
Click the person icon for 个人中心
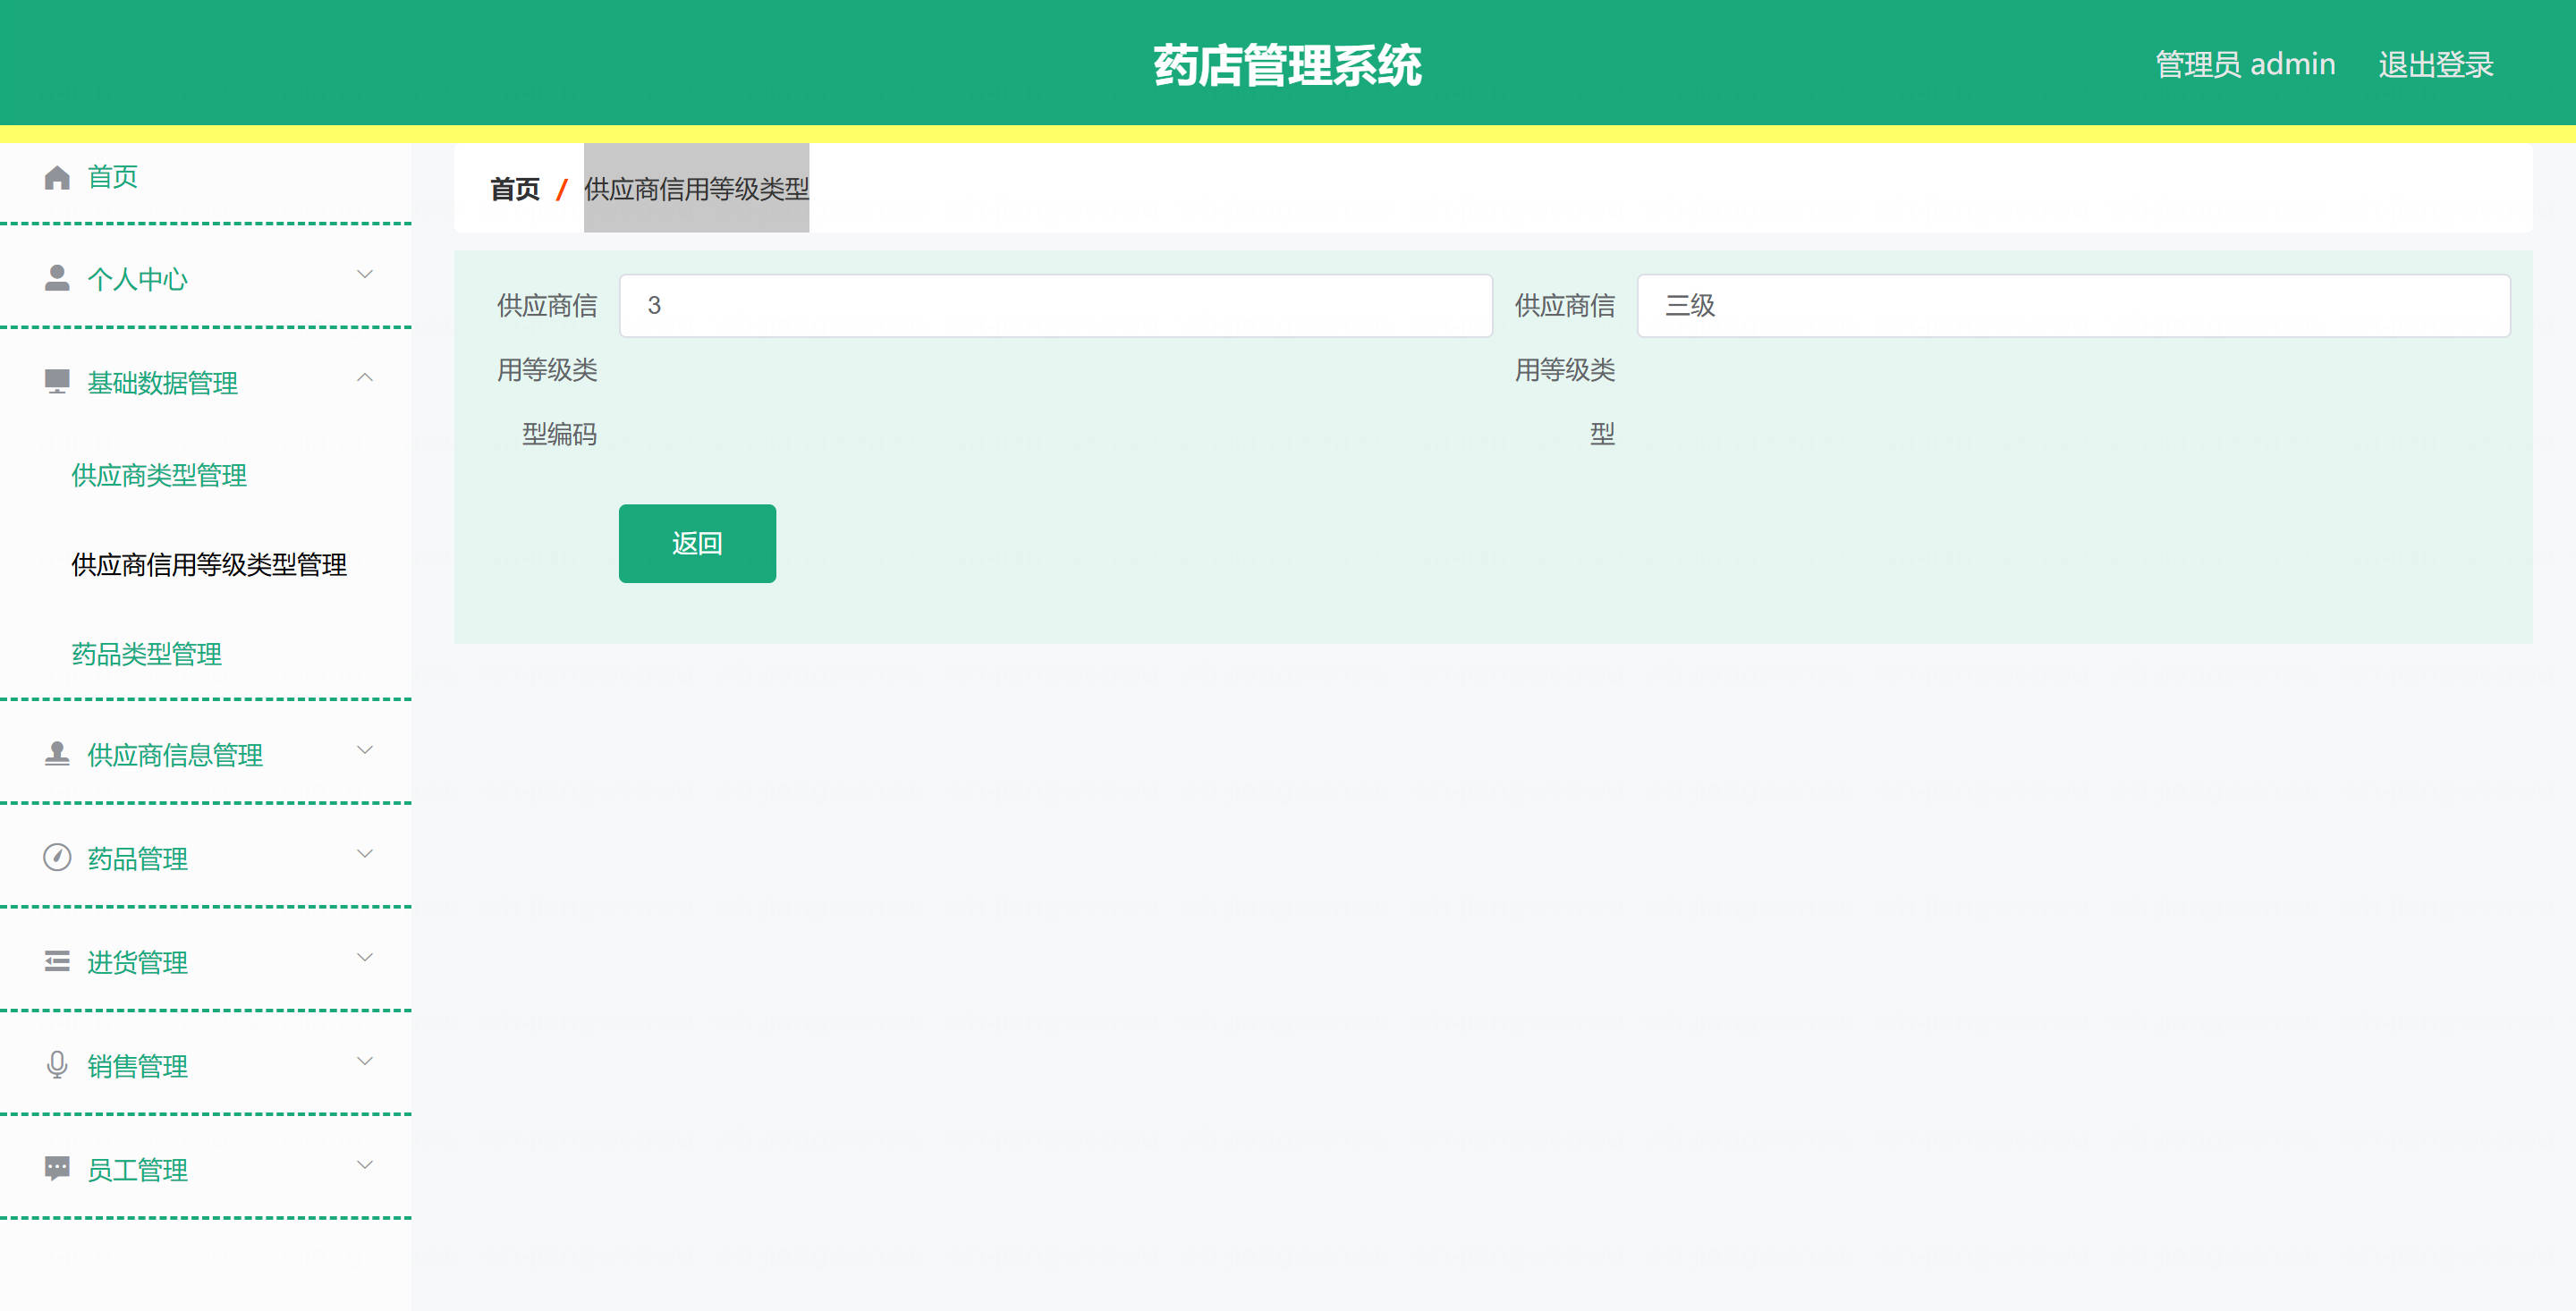[x=57, y=278]
